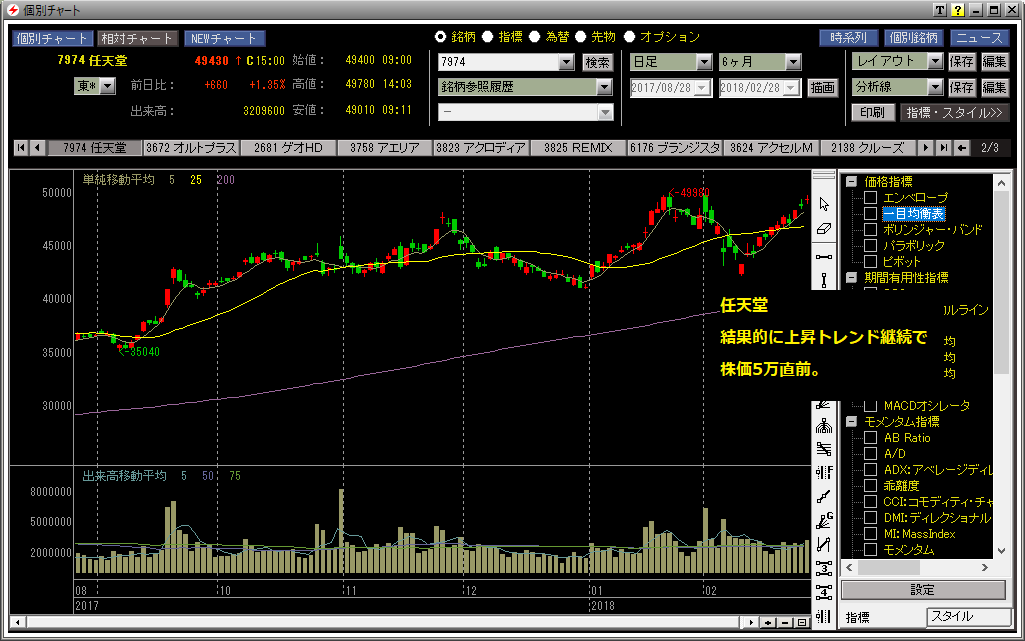Open the 指標・スタイル>> panel button
Screen dimensions: 1025x641
click(954, 112)
